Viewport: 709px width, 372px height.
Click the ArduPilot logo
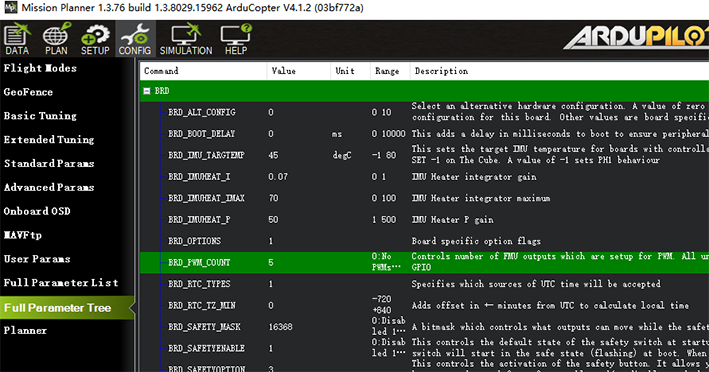click(636, 38)
